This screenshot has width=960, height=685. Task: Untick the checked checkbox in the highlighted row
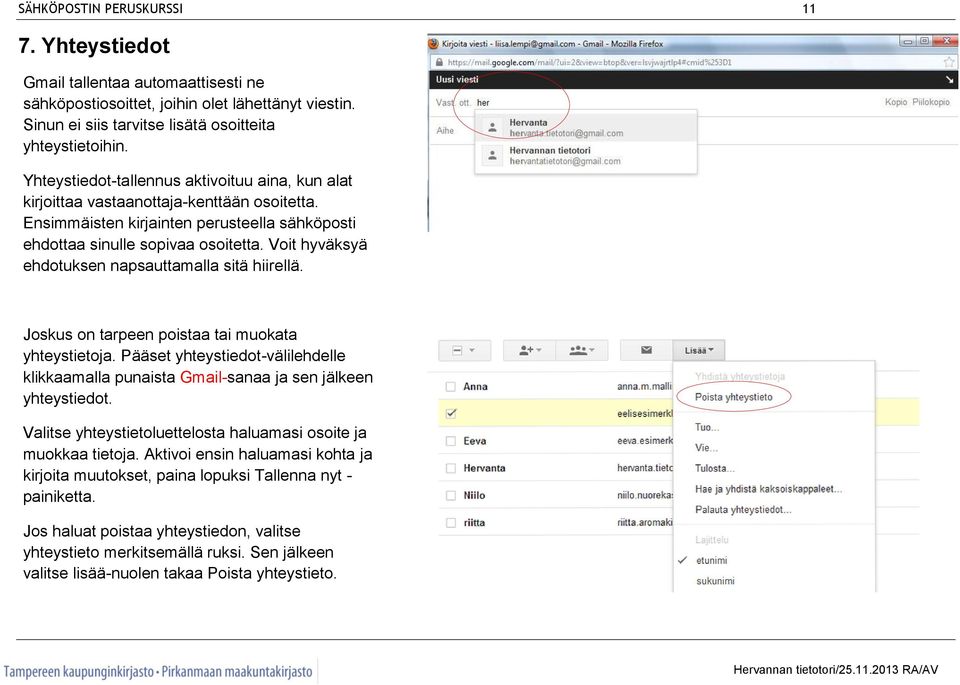point(451,414)
